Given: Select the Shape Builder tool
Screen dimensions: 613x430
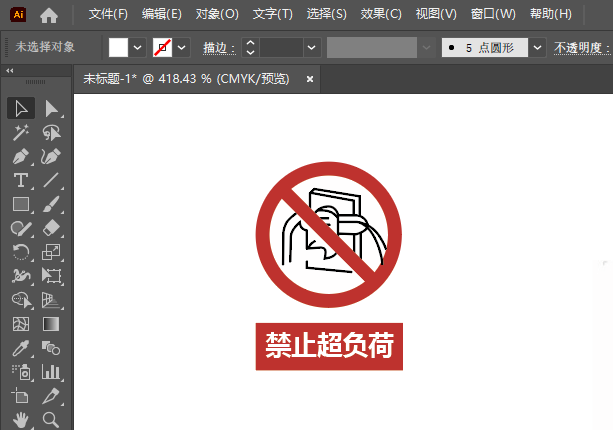Looking at the screenshot, I should pos(21,300).
